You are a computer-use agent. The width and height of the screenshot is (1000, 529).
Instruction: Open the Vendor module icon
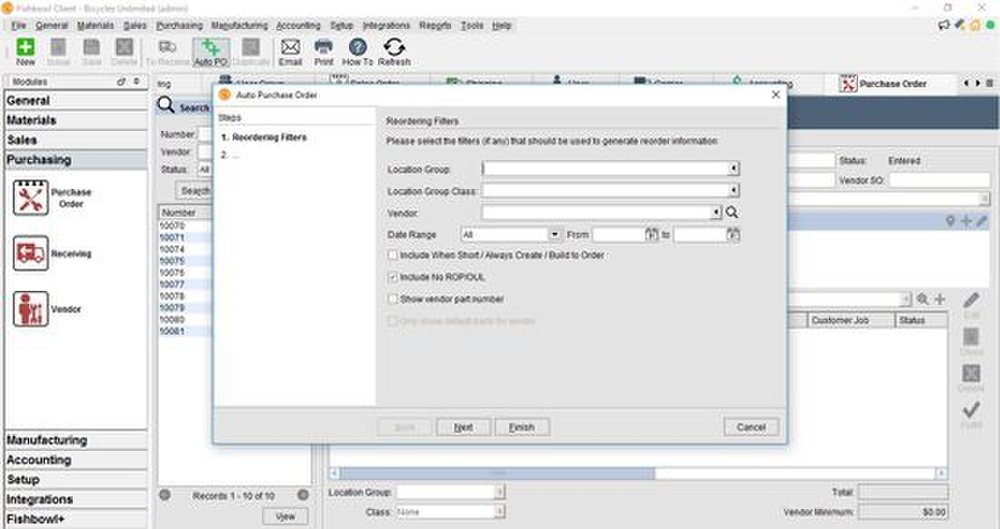coord(31,309)
